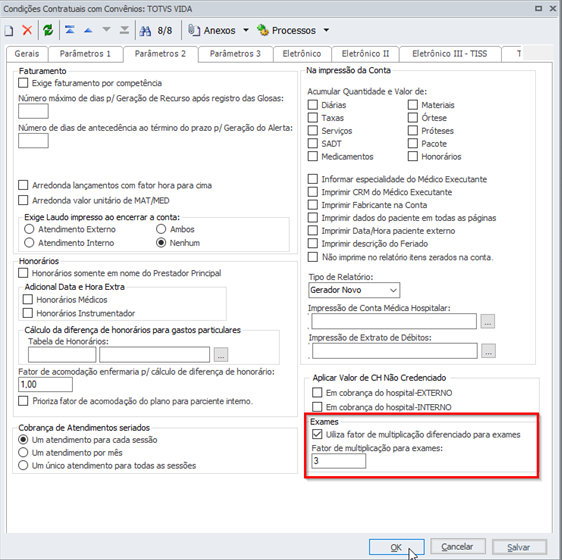Screen dimensions: 562x560
Task: Click the OK button
Action: click(x=397, y=547)
